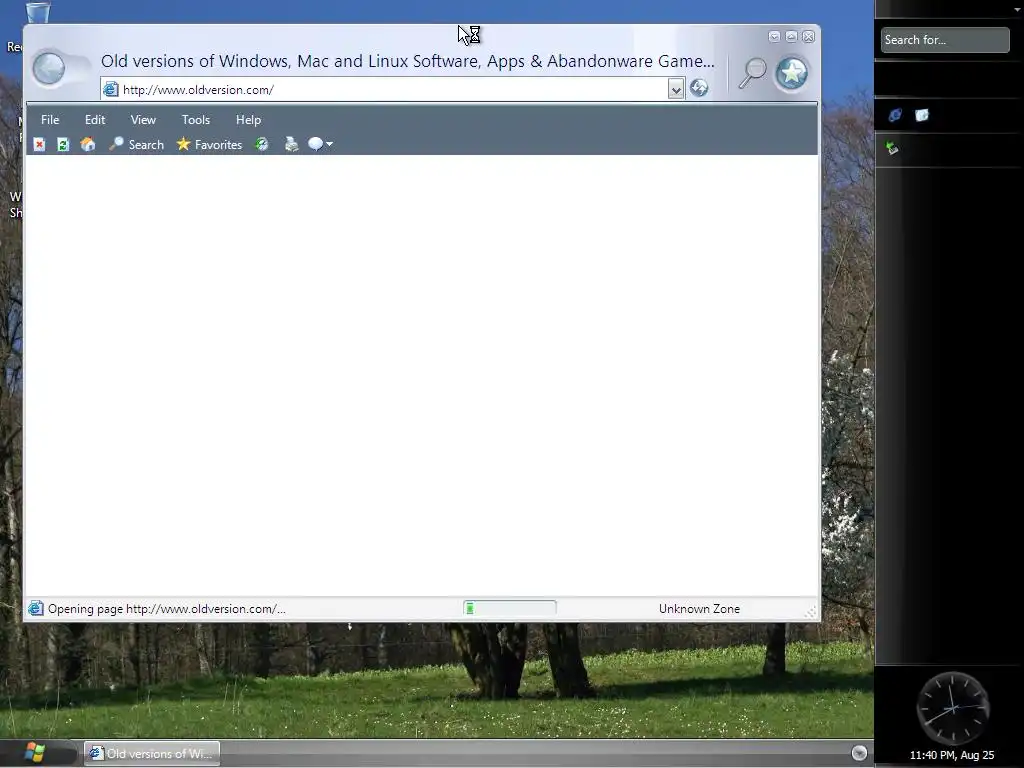Image resolution: width=1024 pixels, height=768 pixels.
Task: Open the Recycle Bin desktop icon
Action: (x=37, y=13)
